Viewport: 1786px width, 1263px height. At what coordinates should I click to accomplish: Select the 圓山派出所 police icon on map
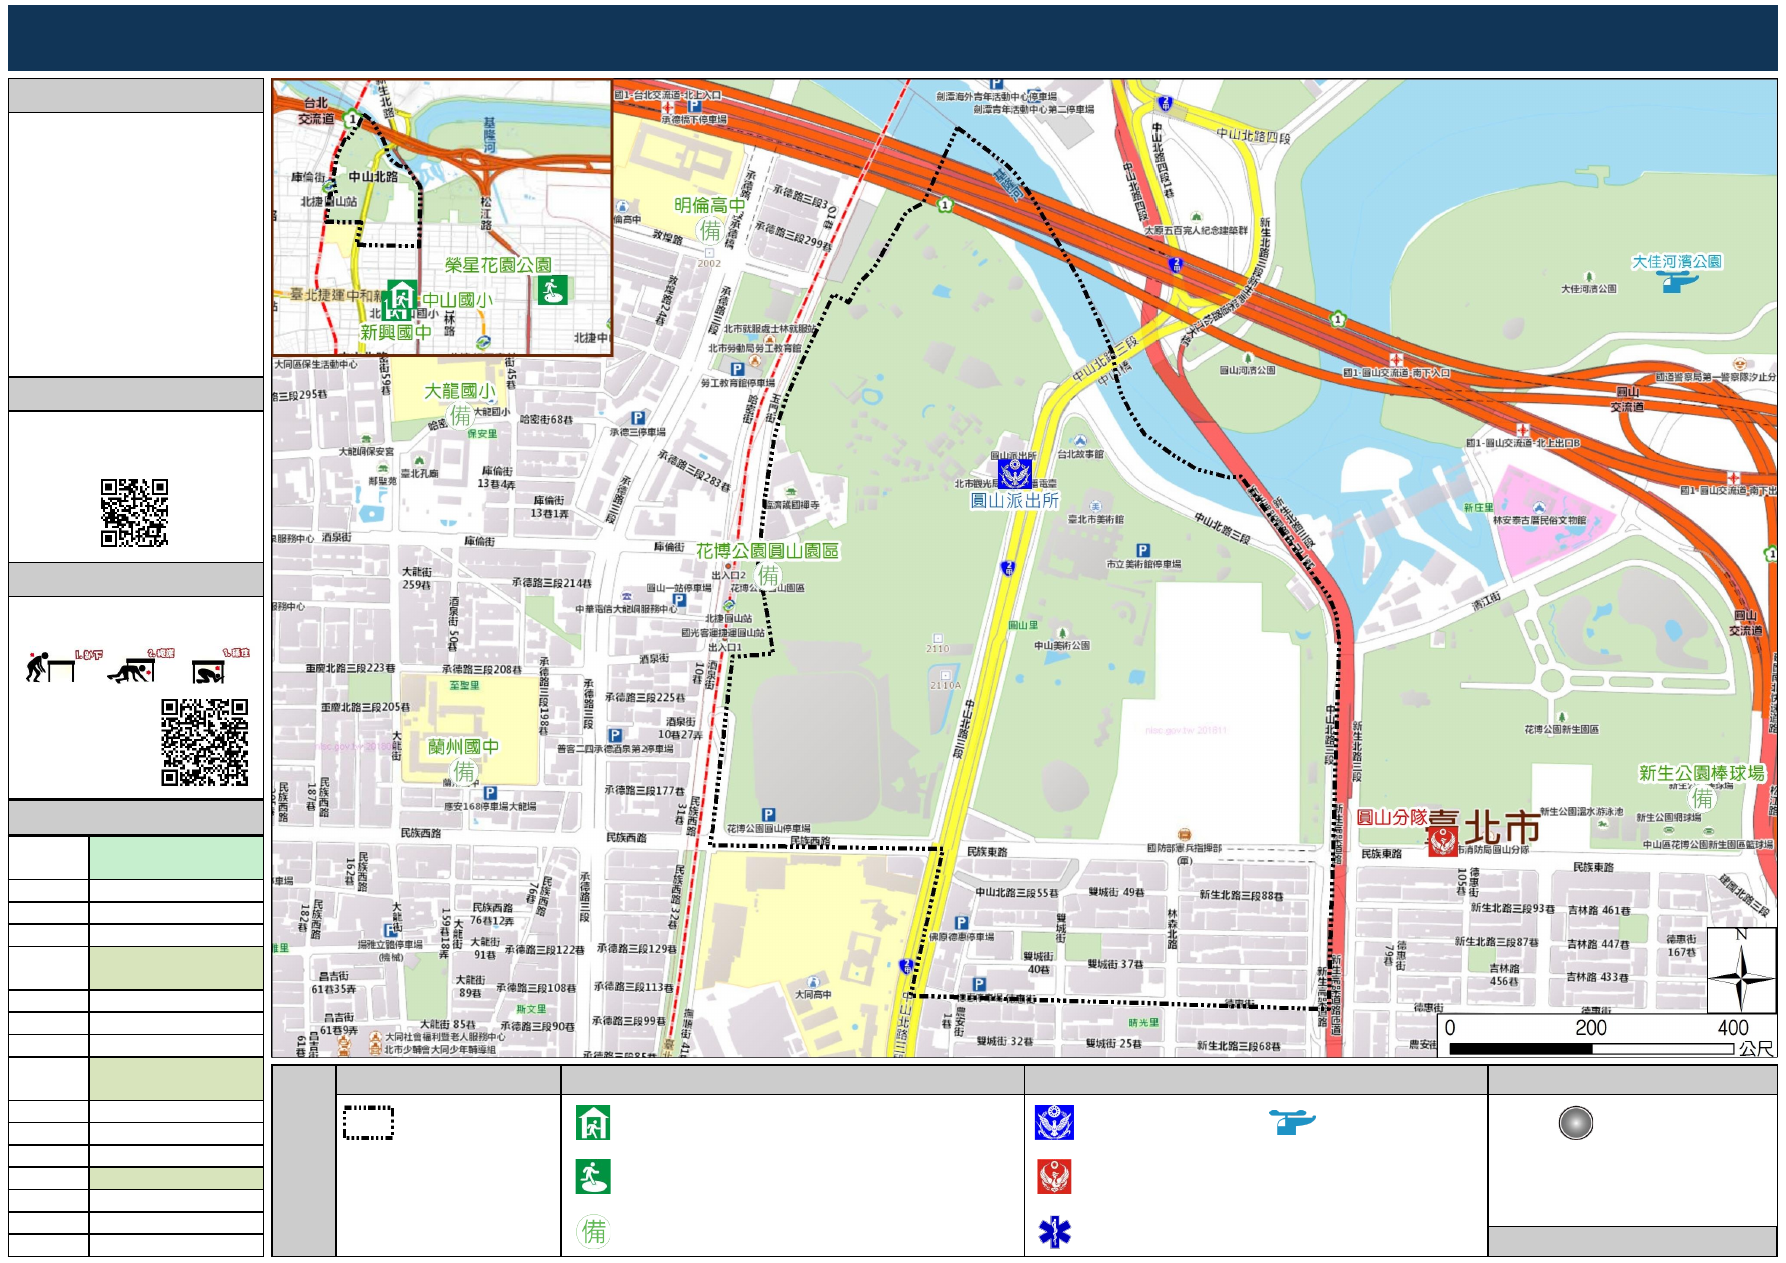click(1014, 473)
